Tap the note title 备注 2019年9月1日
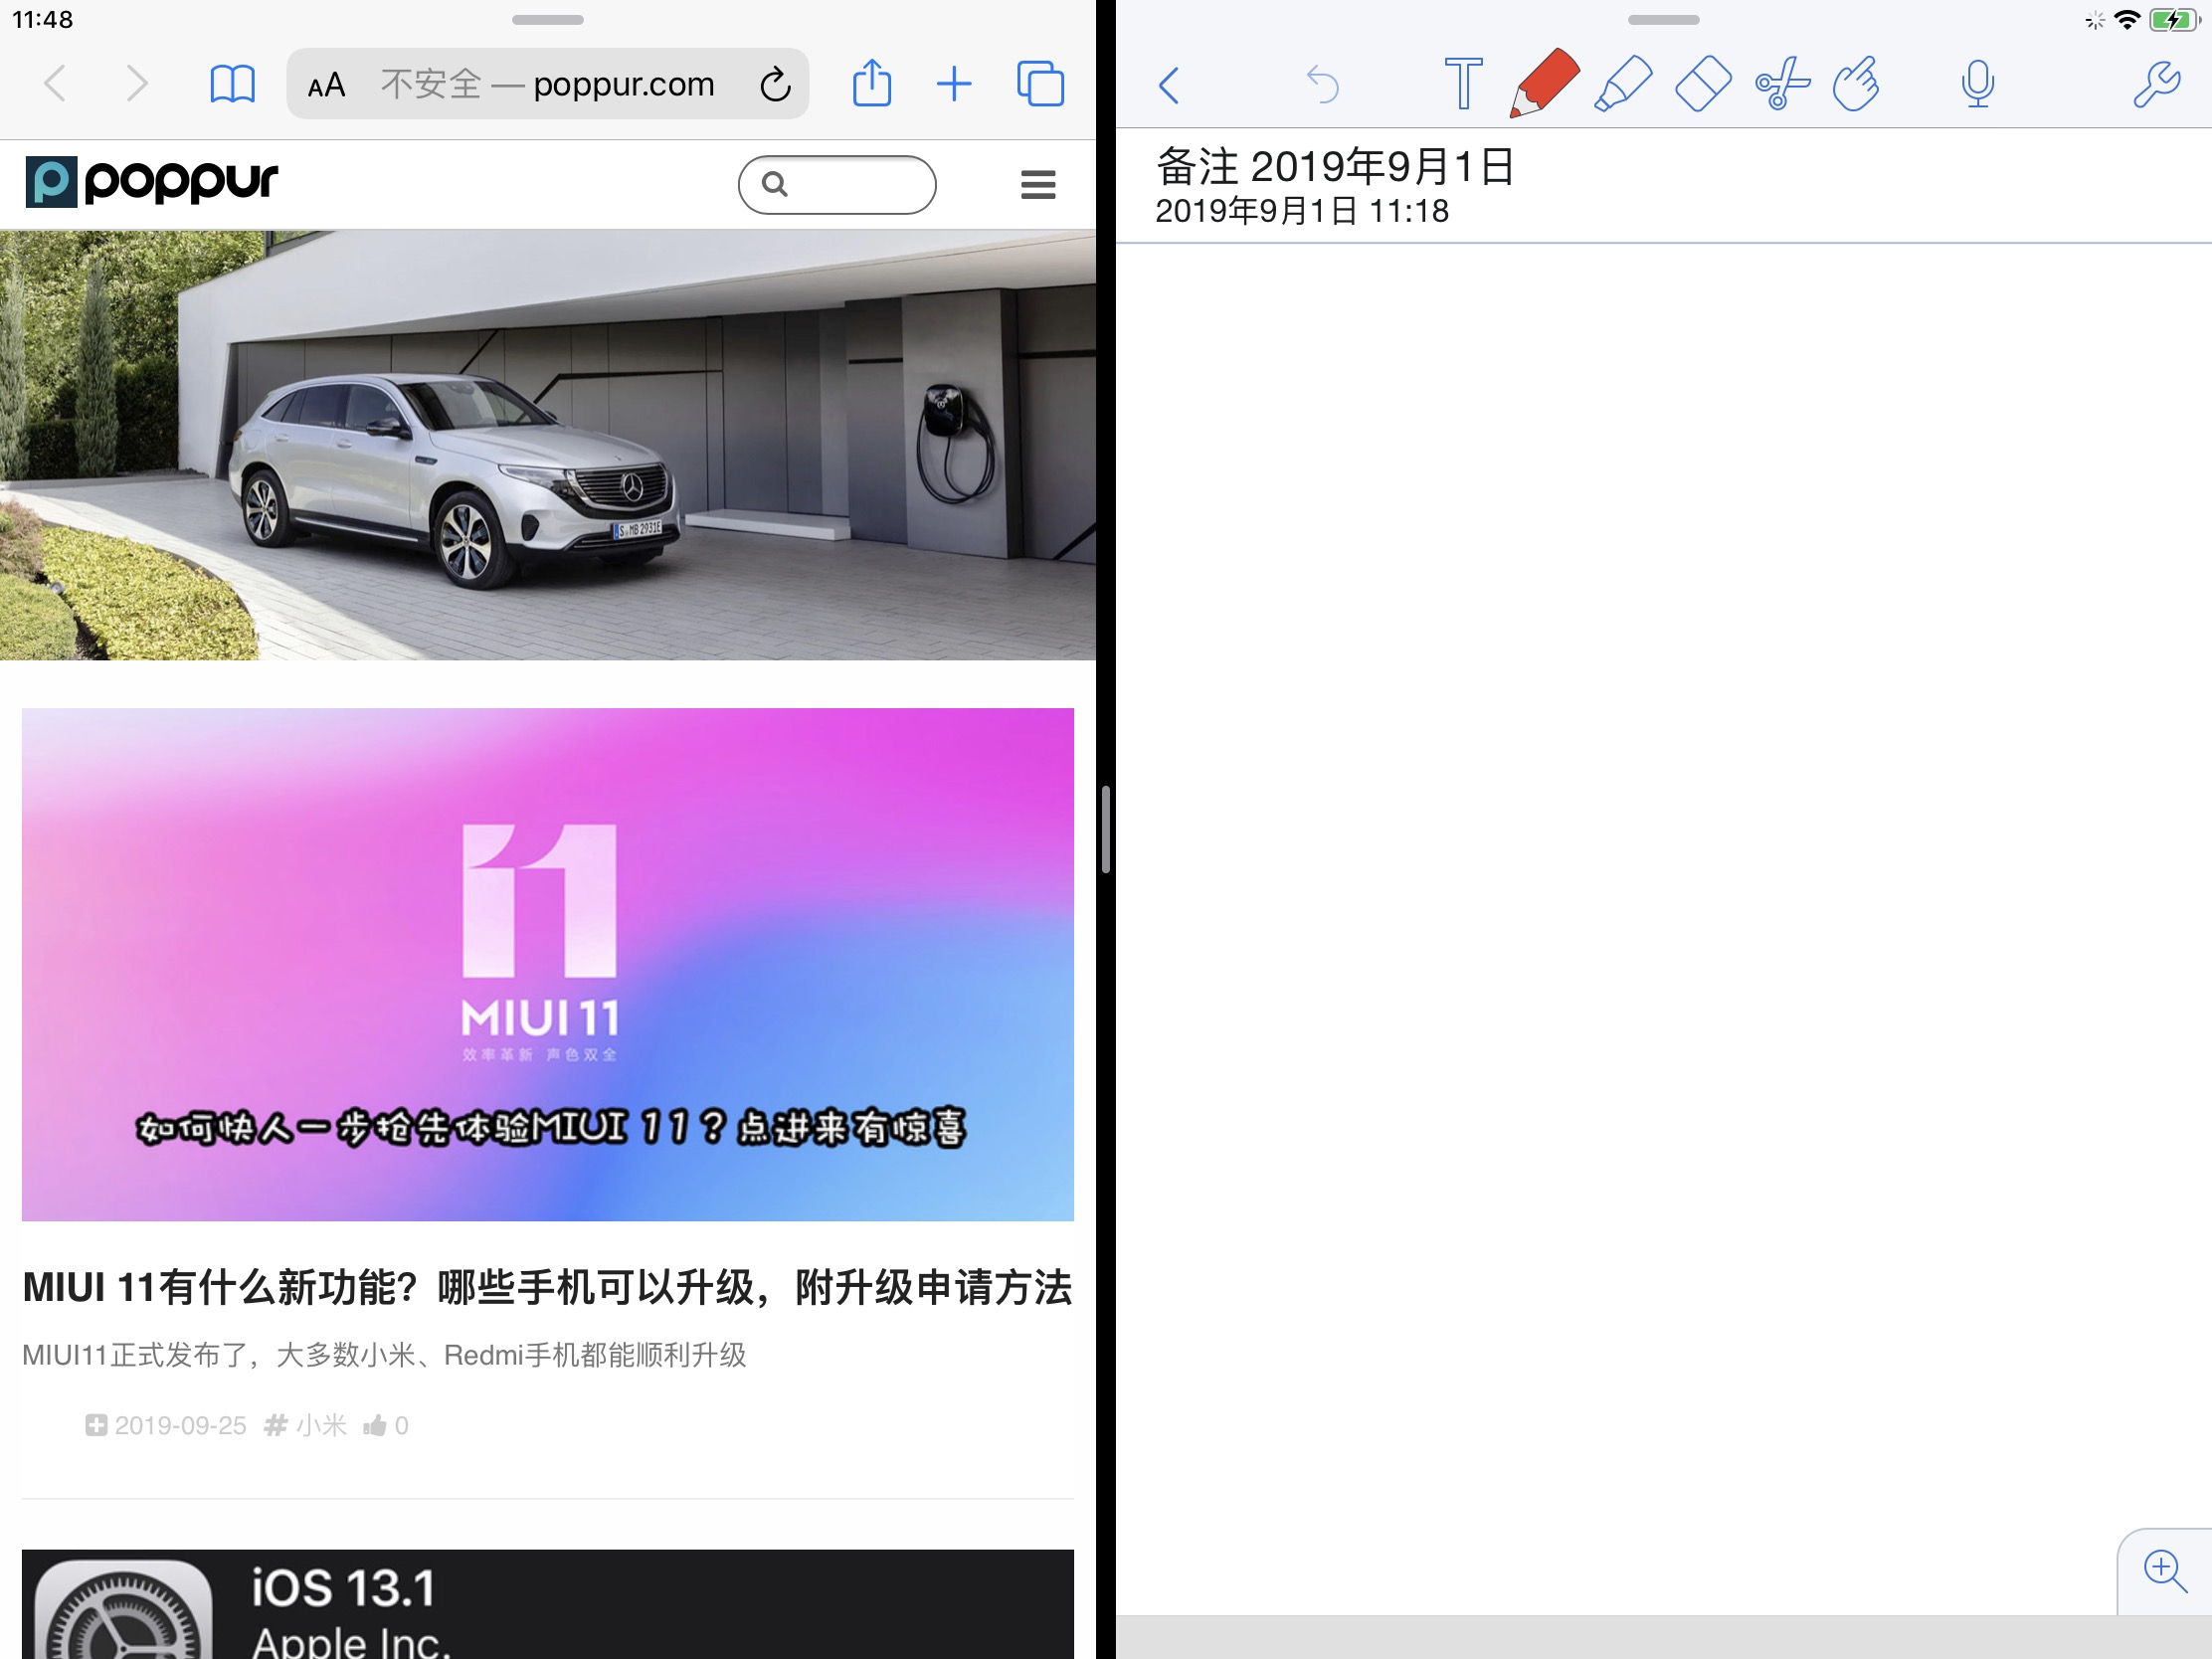 (x=1335, y=166)
